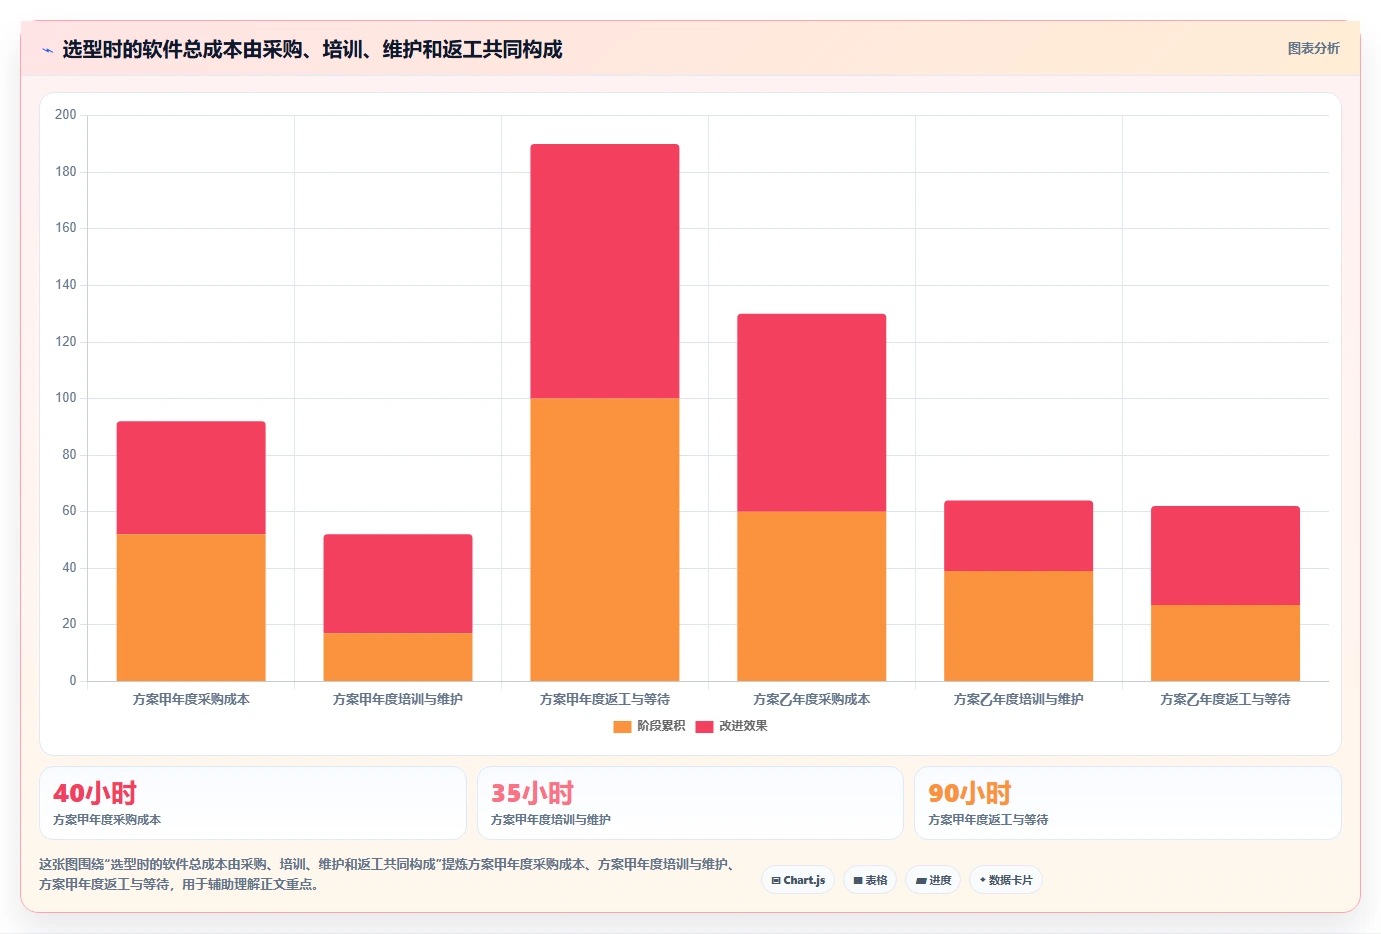Click the y-axis value 100
The image size is (1381, 934).
66,398
